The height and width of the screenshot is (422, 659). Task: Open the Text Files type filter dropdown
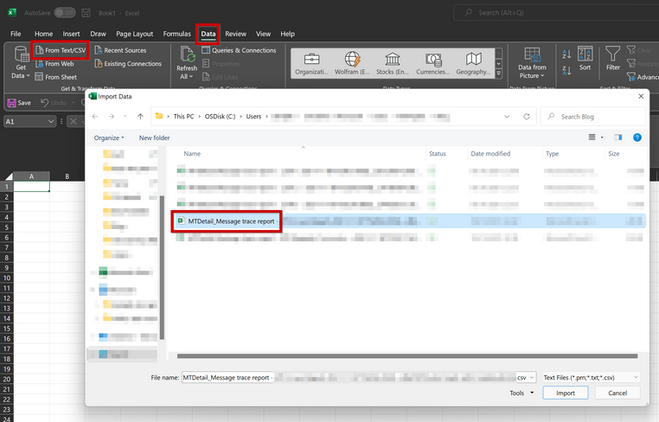point(590,377)
